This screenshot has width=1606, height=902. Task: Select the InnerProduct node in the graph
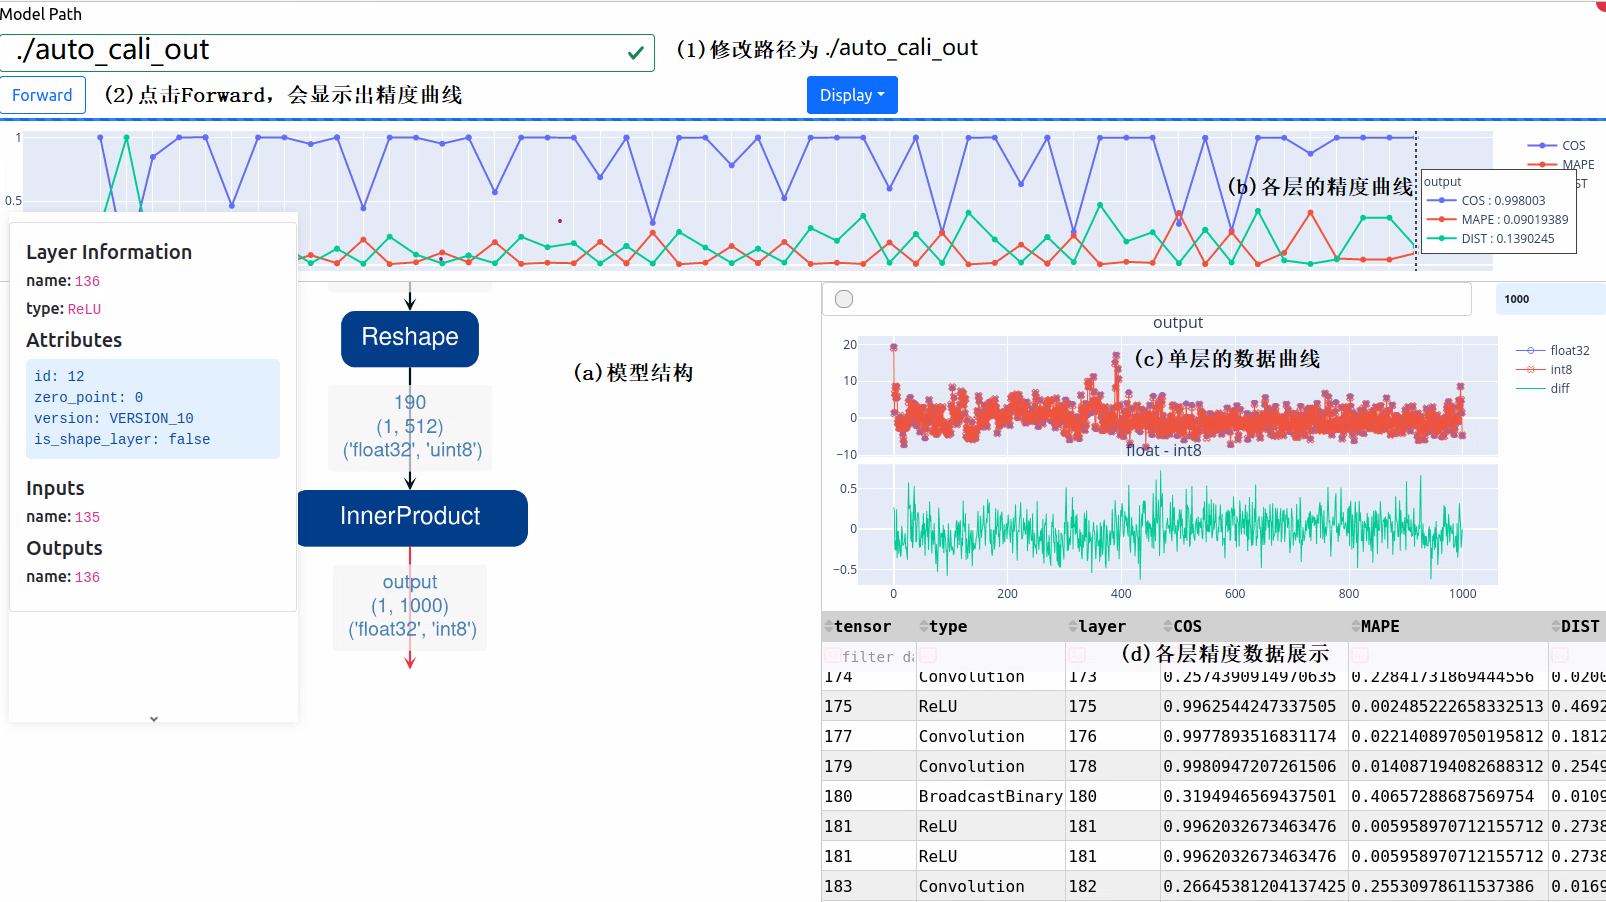(411, 517)
